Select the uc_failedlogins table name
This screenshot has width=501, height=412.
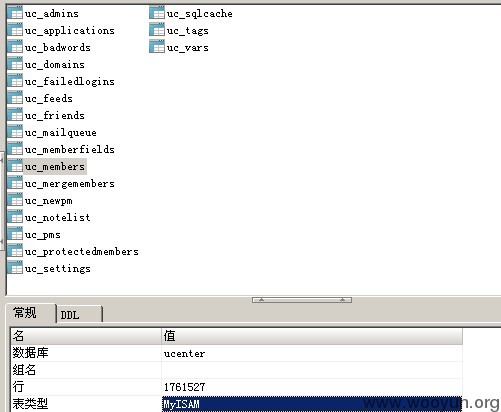coord(70,82)
